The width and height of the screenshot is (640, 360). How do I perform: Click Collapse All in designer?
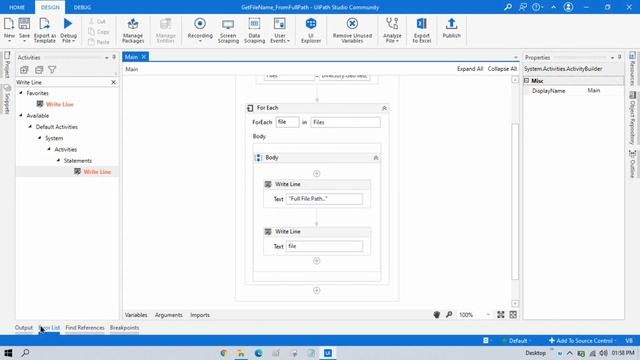click(x=502, y=69)
